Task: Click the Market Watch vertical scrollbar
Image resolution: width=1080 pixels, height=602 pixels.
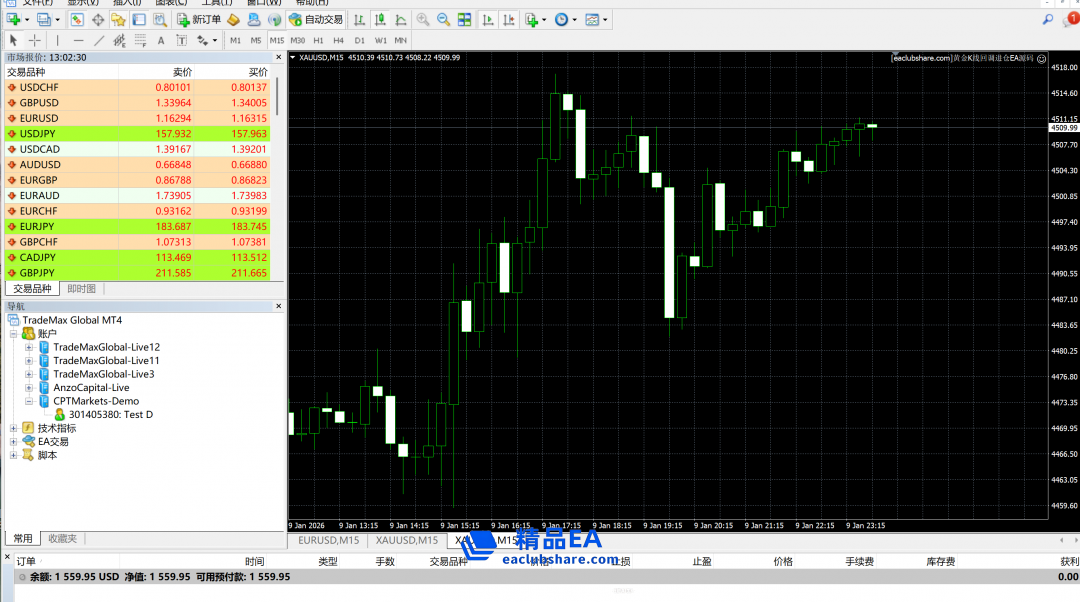Action: coord(277,100)
